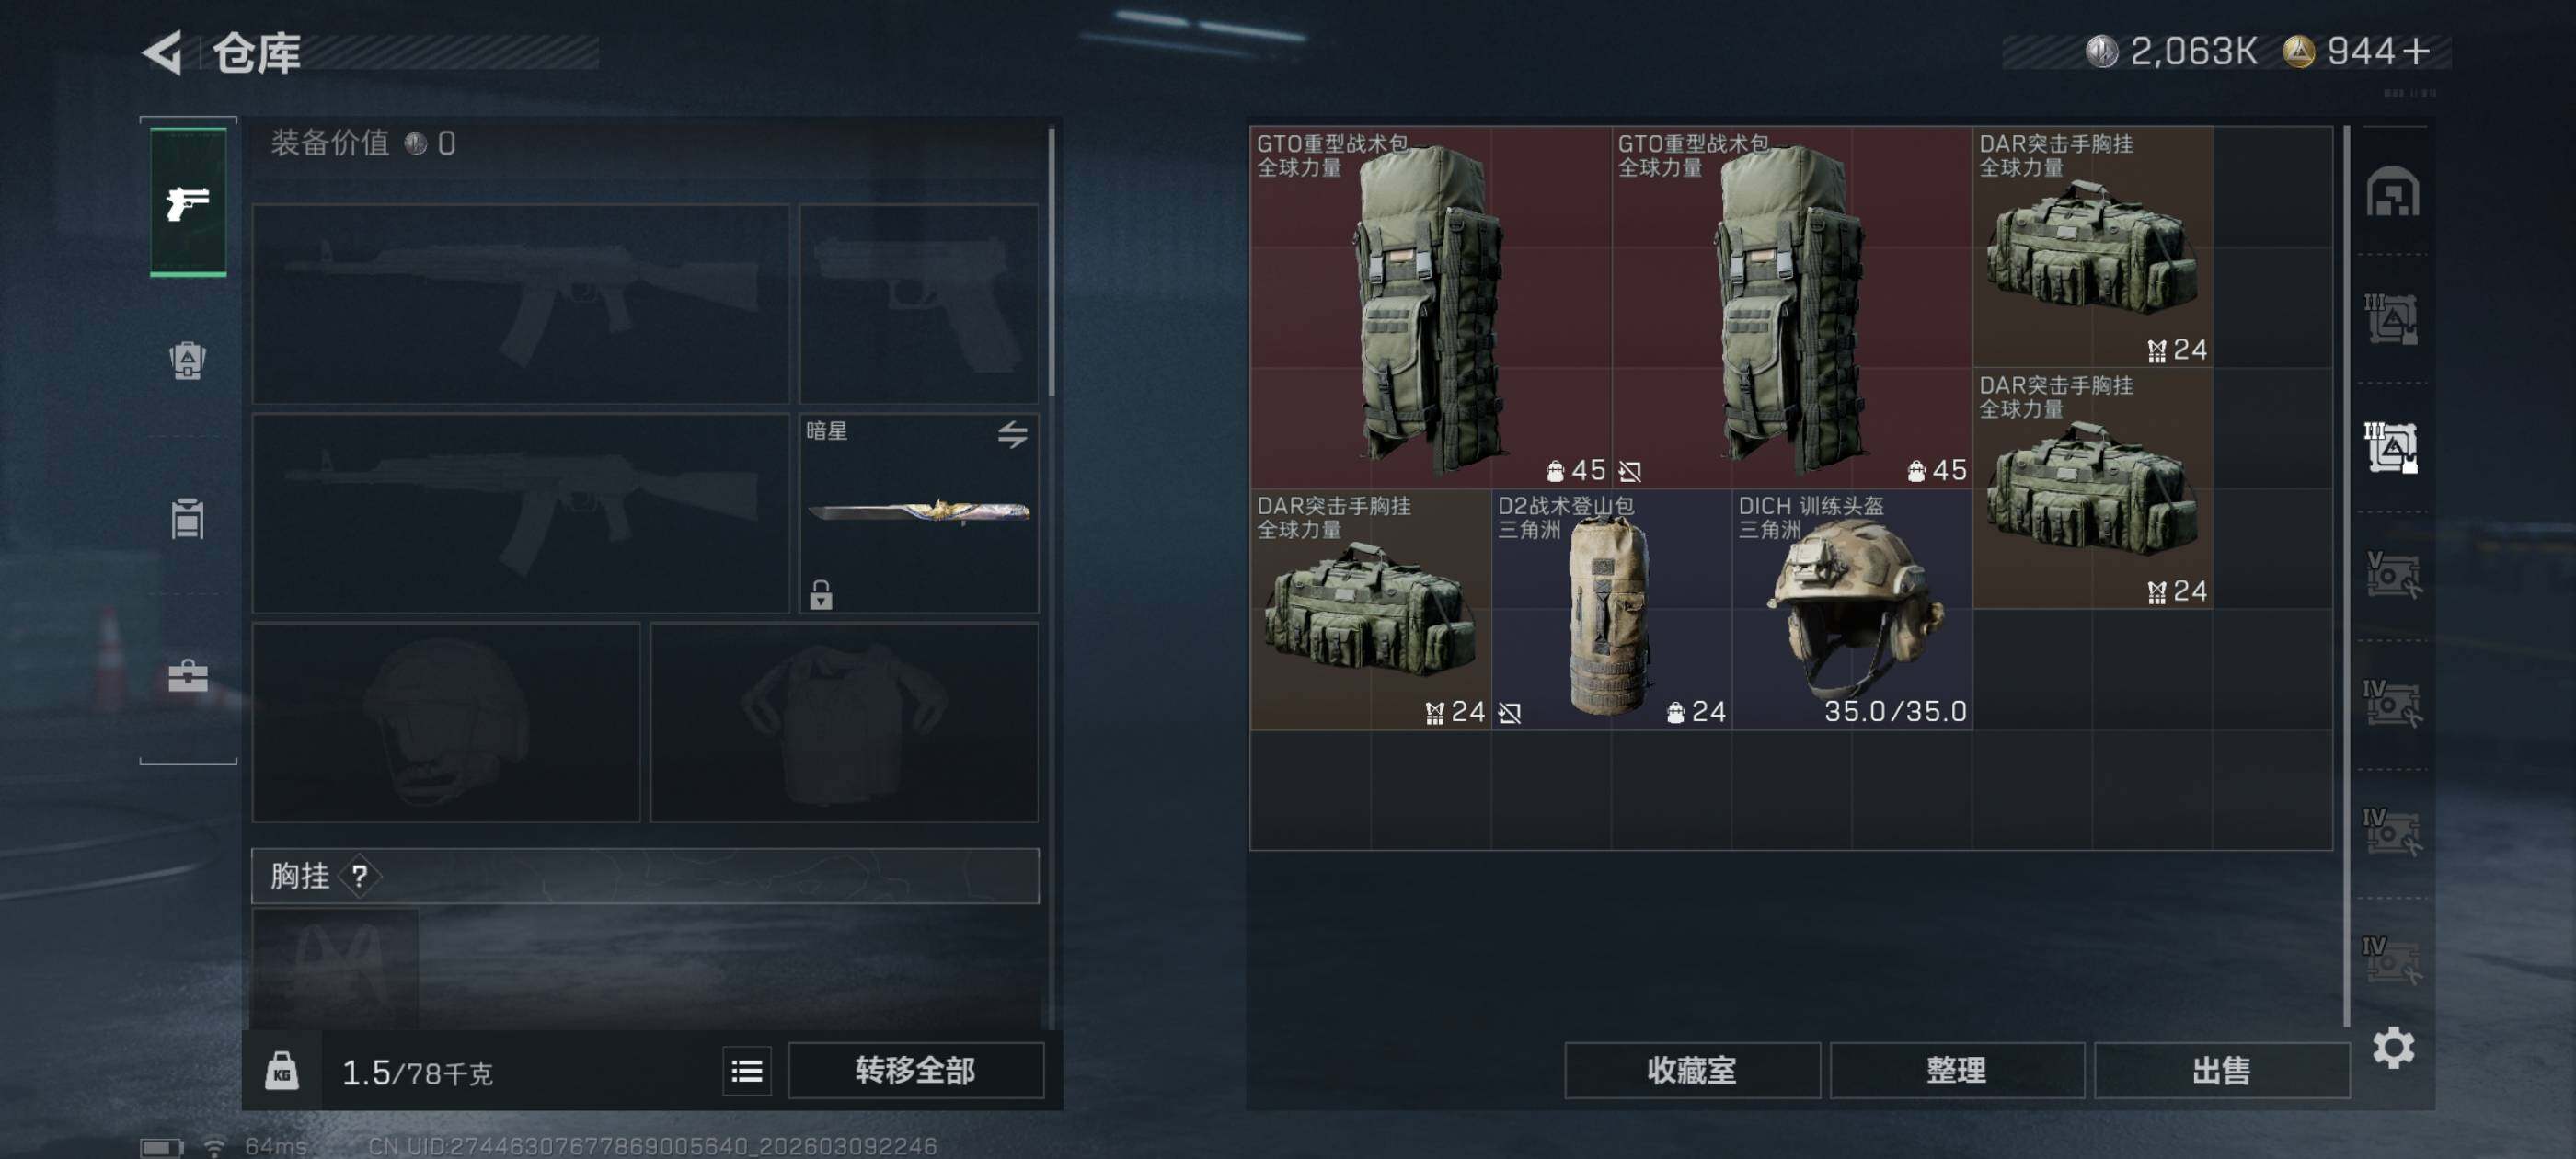Select the D2战术登山包 backpack item
2576x1159 pixels.
(1612, 609)
